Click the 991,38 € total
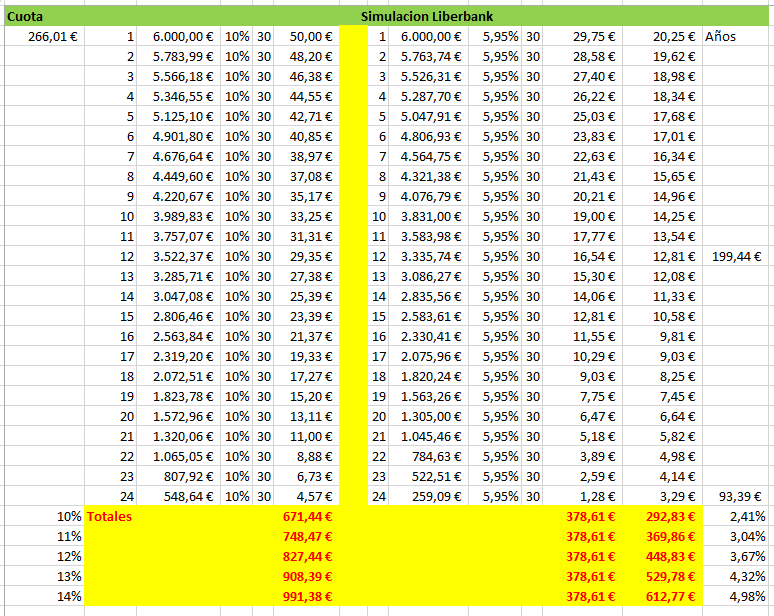The width and height of the screenshot is (774, 616). [307, 596]
